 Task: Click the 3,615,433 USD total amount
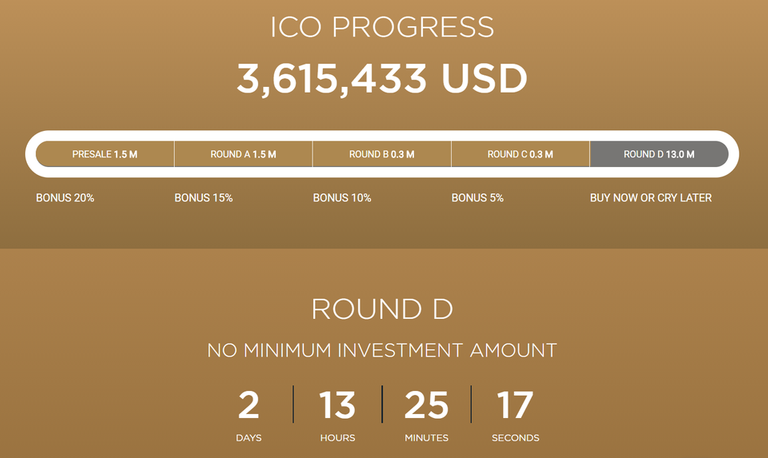tap(382, 78)
